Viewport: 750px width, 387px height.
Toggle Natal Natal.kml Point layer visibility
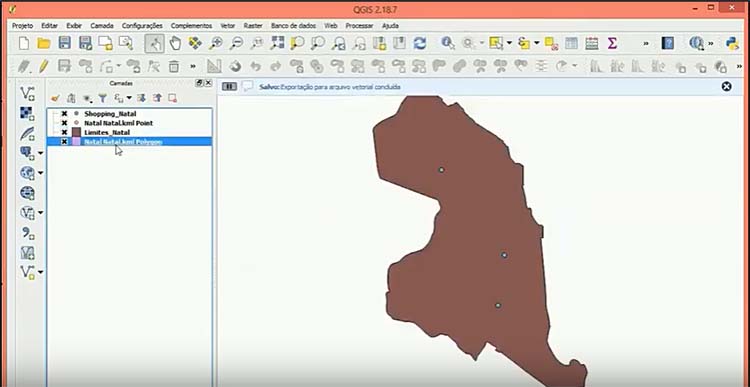tap(64, 123)
